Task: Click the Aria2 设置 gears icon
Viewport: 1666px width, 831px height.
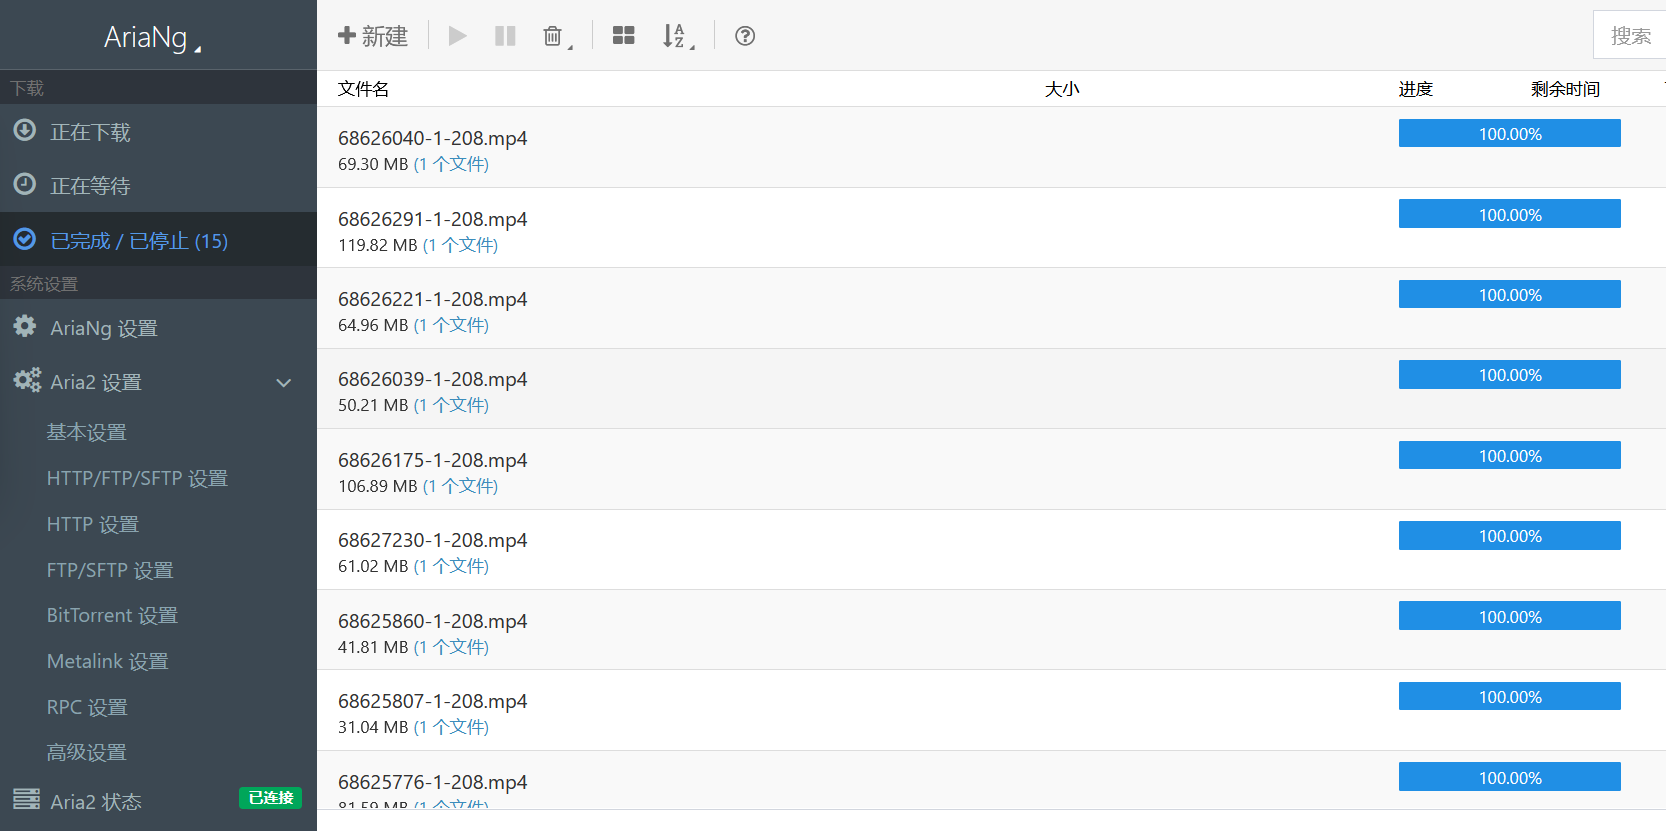Action: tap(27, 380)
